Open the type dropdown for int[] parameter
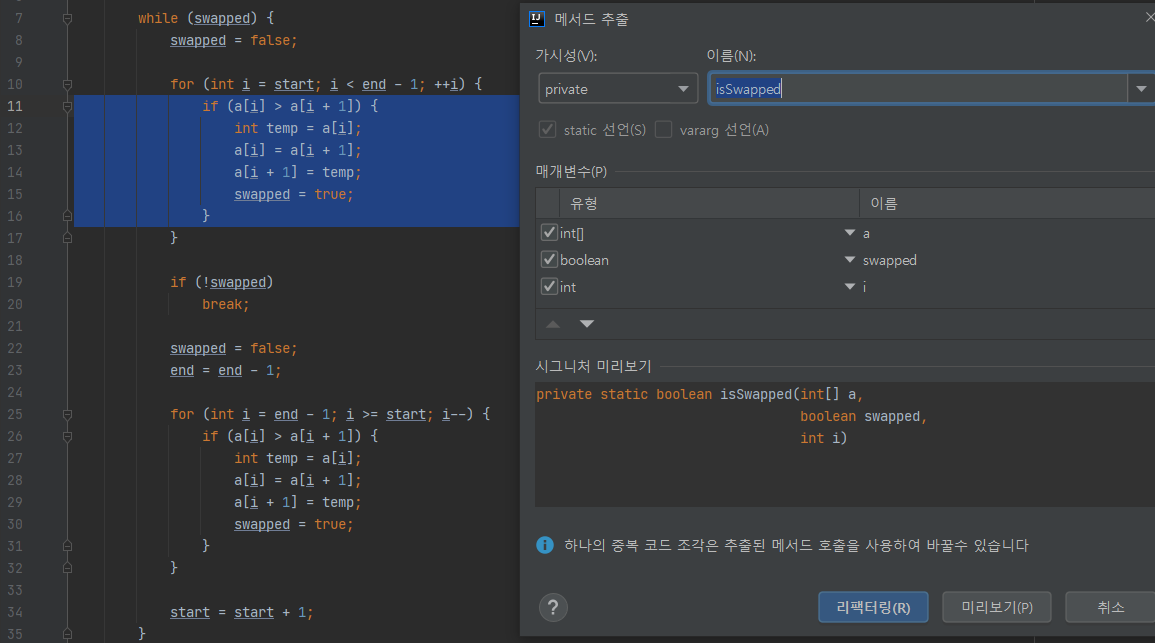The width and height of the screenshot is (1155, 643). point(849,233)
